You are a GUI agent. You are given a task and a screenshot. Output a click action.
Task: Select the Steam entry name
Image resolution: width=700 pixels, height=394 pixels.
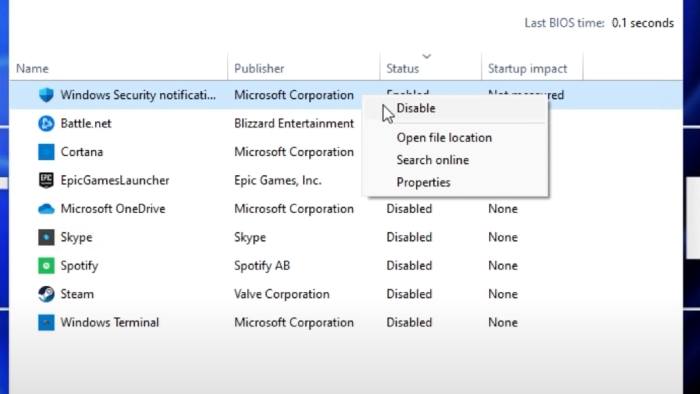[x=77, y=294]
